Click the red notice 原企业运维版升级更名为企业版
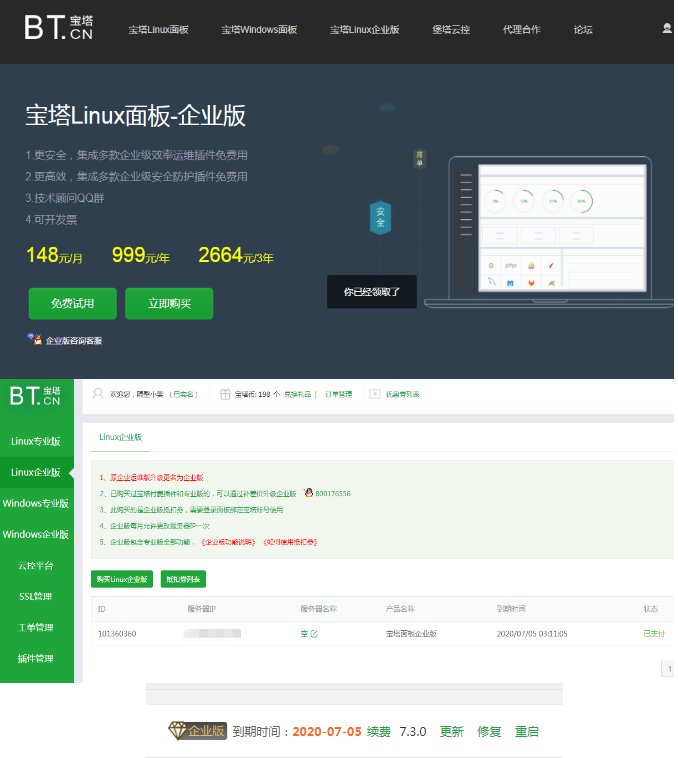 [x=156, y=477]
